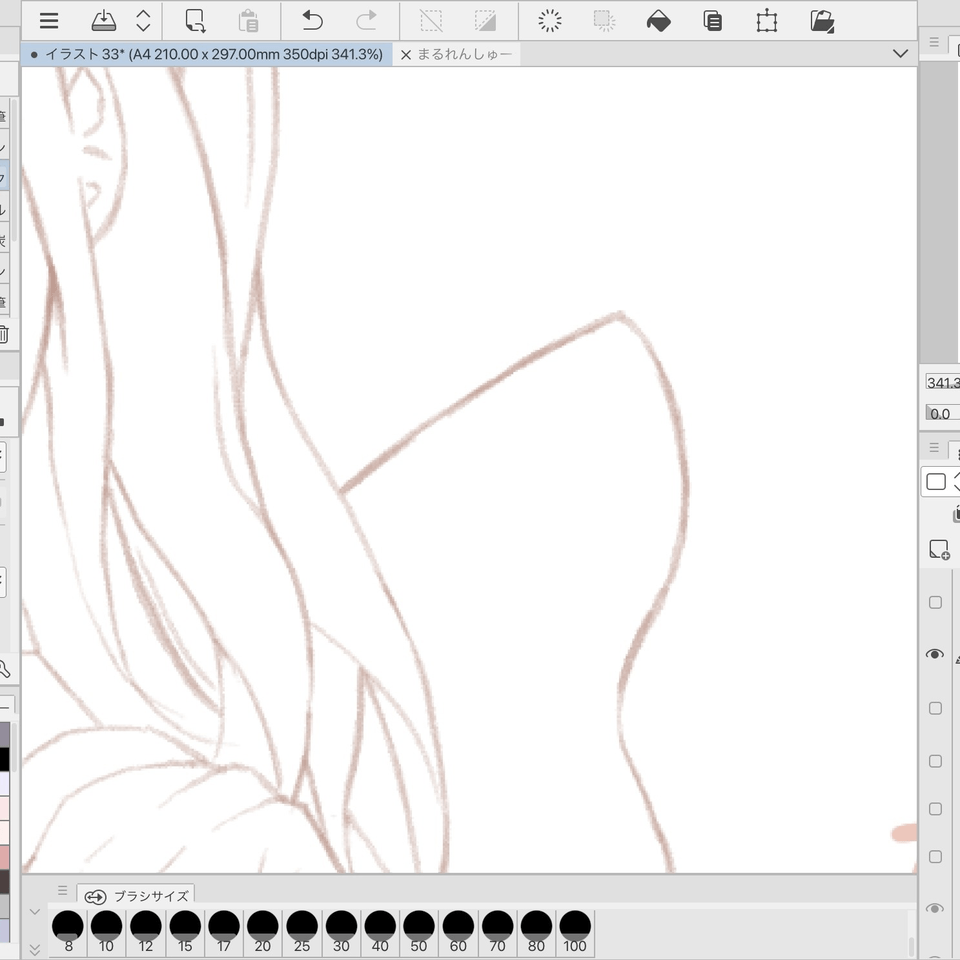Save the canvas with the save icon

coord(103,21)
